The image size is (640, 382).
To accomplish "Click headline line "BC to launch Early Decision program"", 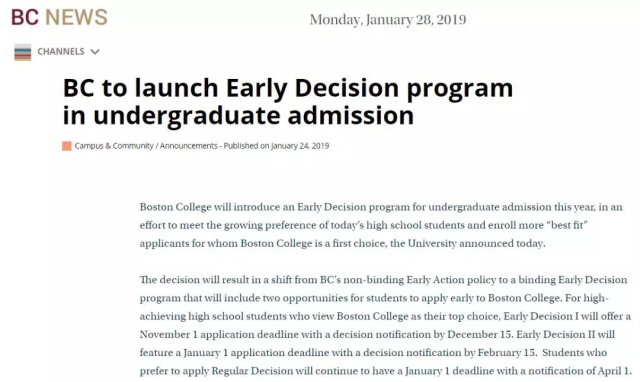I will point(288,88).
